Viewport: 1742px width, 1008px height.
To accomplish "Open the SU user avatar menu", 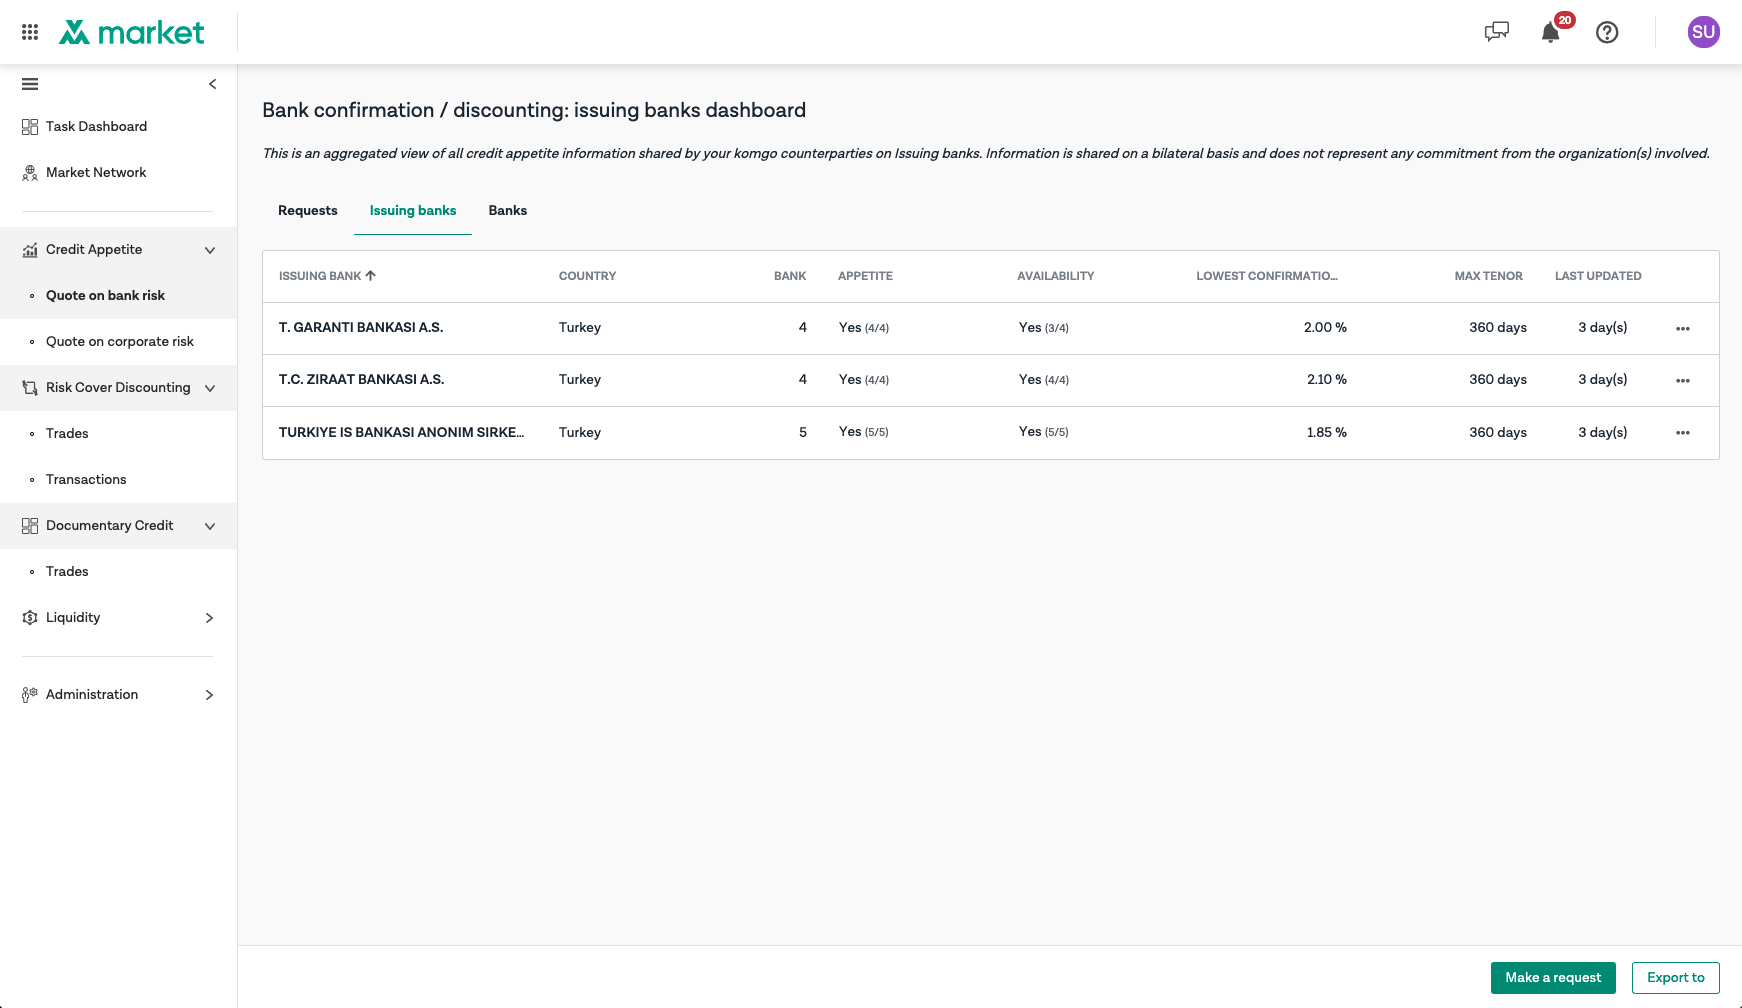I will point(1703,32).
